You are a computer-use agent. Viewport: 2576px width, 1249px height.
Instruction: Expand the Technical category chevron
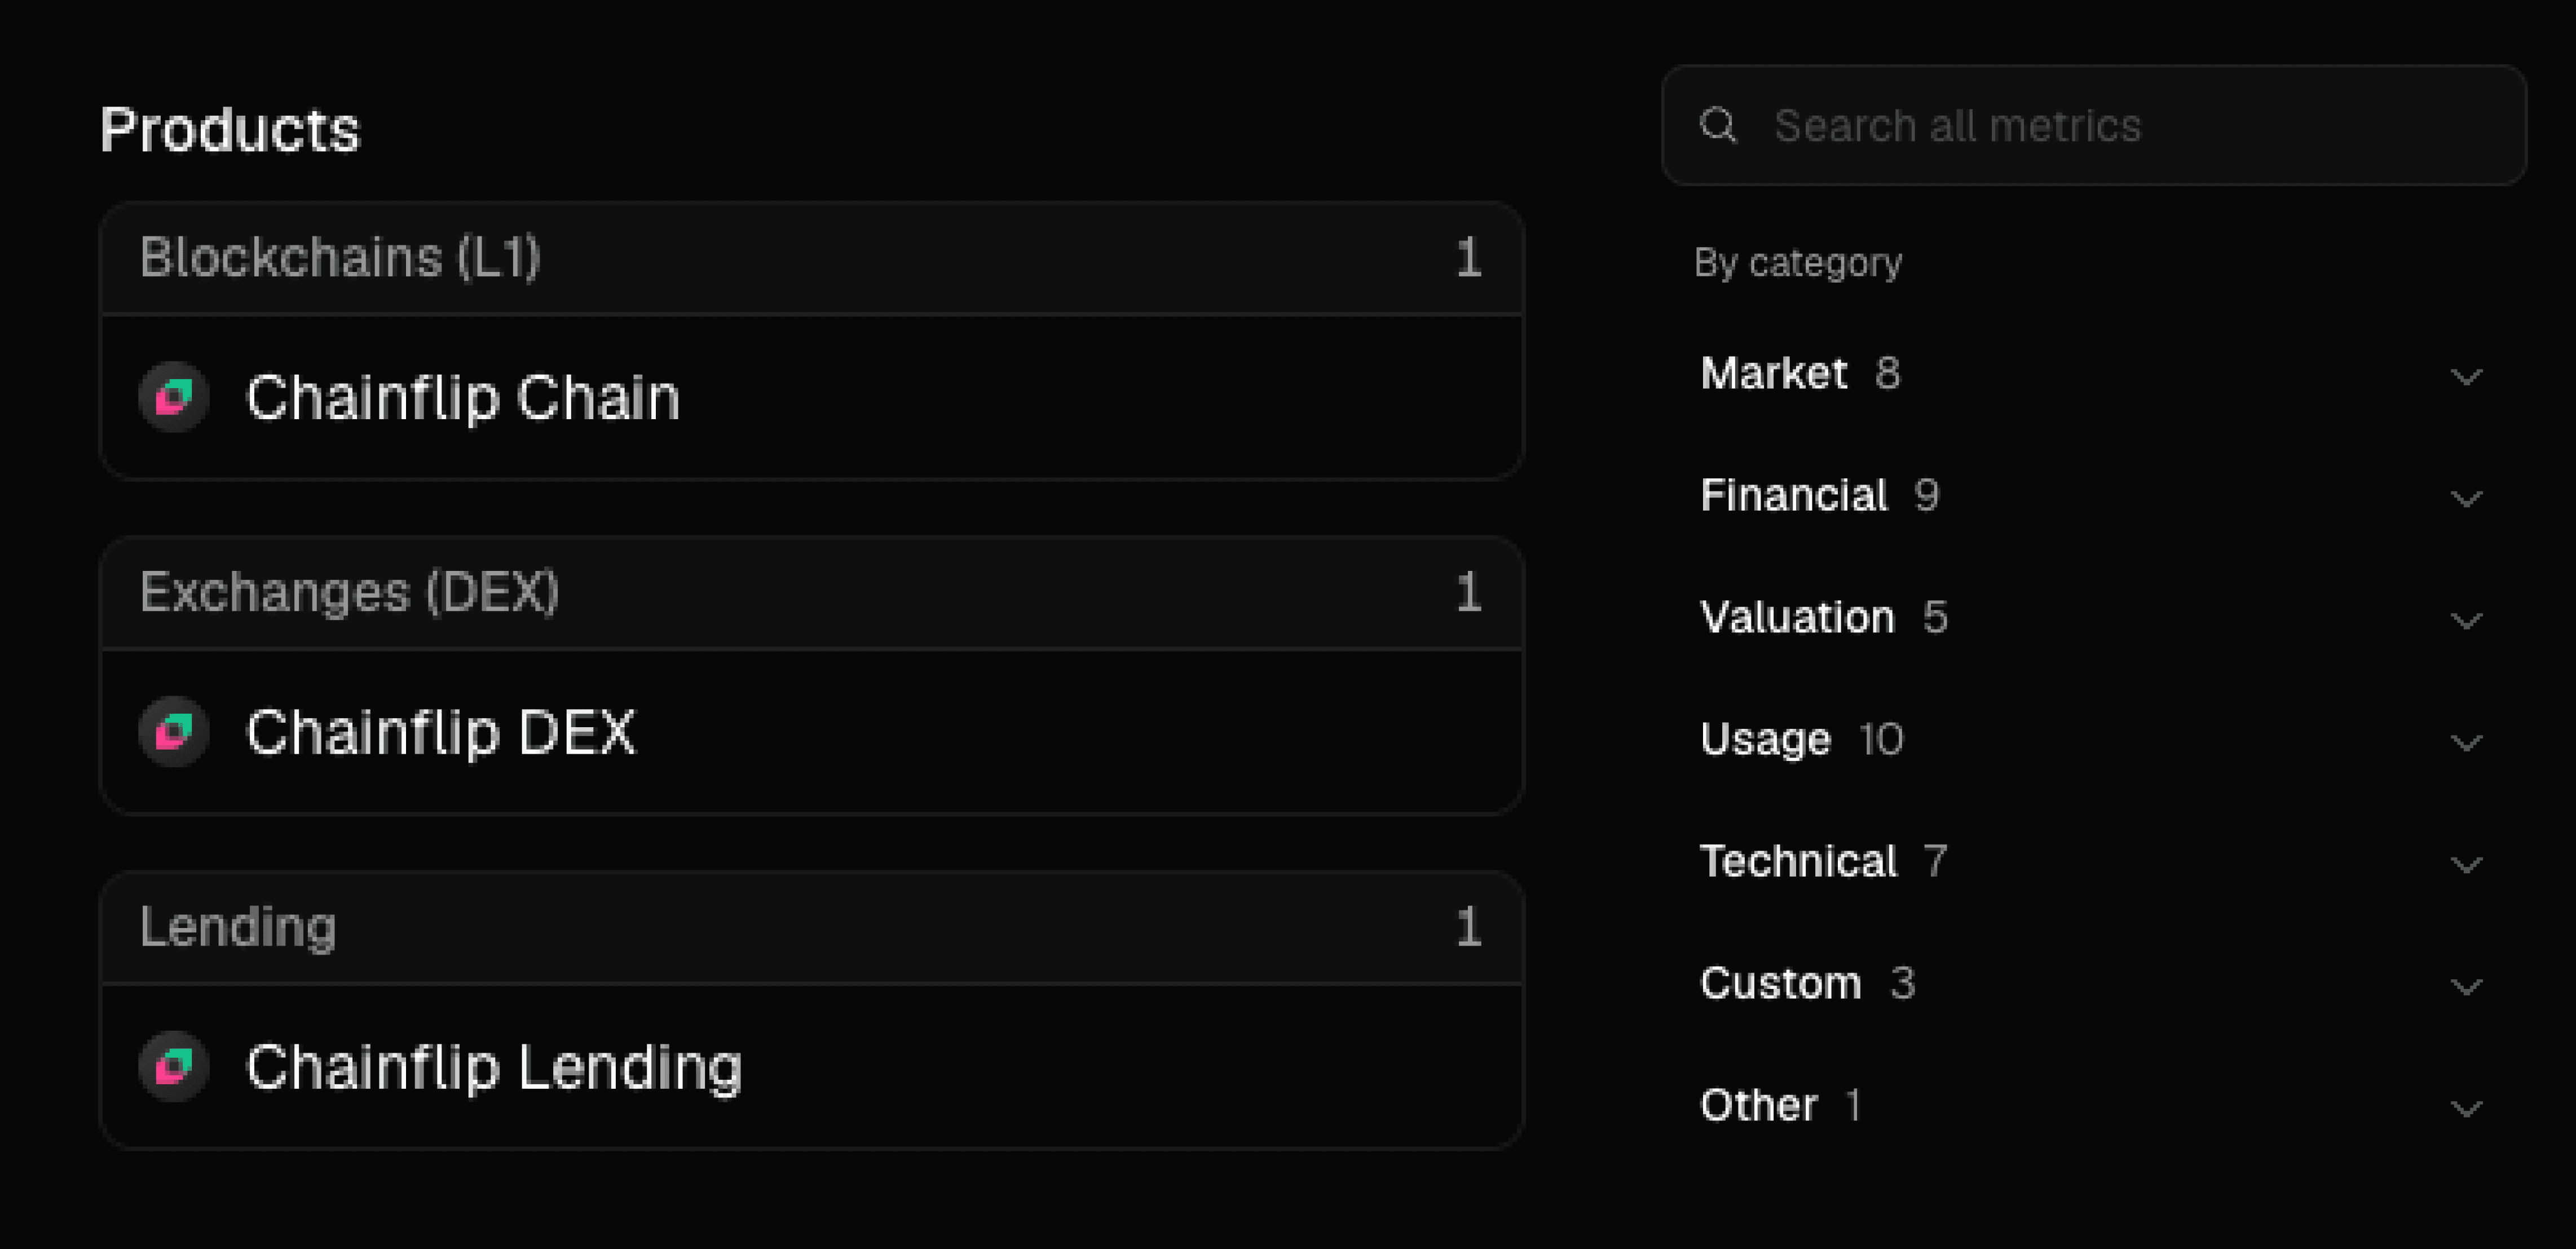point(2467,864)
